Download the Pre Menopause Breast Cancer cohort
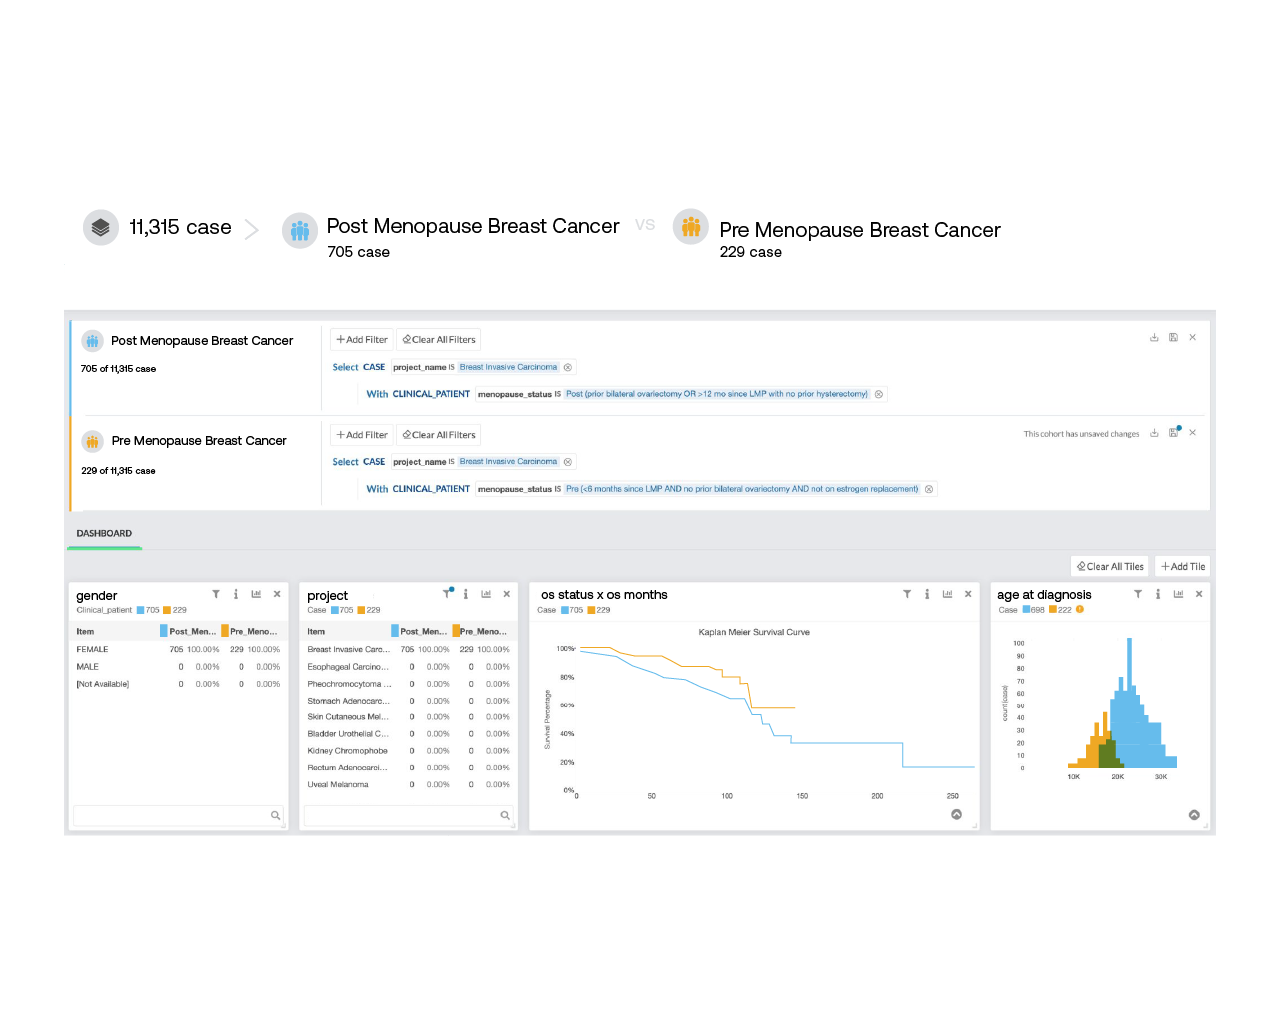The height and width of the screenshot is (1024, 1280). click(1154, 433)
